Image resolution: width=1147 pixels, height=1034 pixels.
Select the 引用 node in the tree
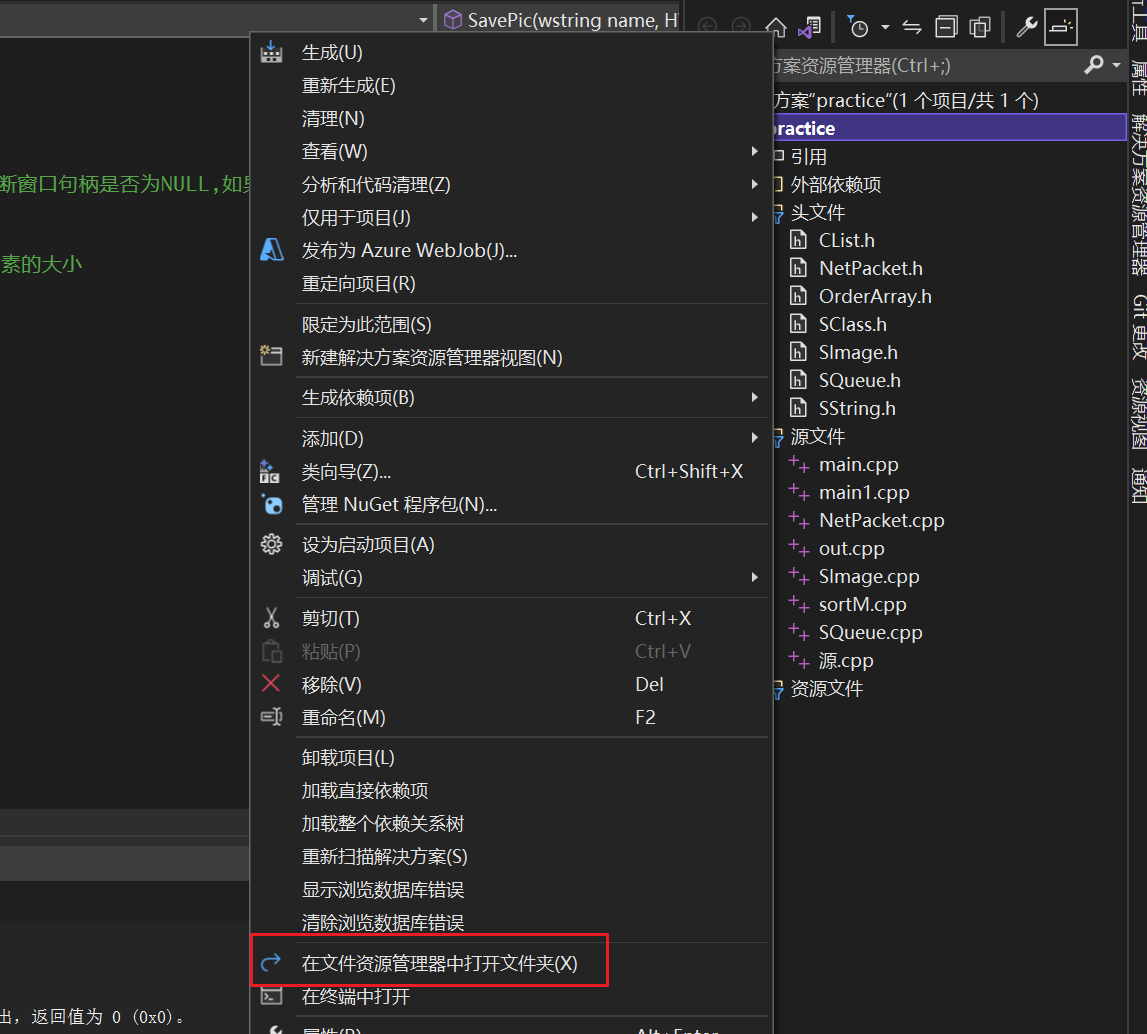coord(808,156)
